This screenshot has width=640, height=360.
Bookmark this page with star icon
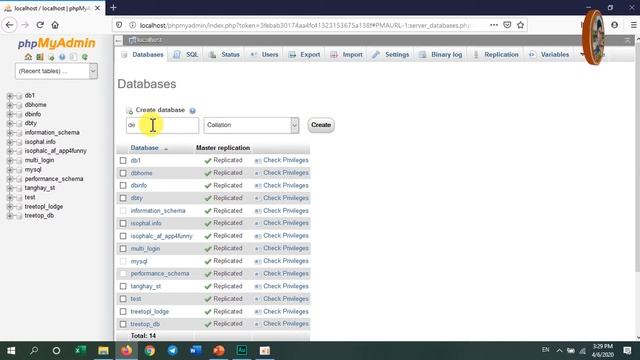520,25
